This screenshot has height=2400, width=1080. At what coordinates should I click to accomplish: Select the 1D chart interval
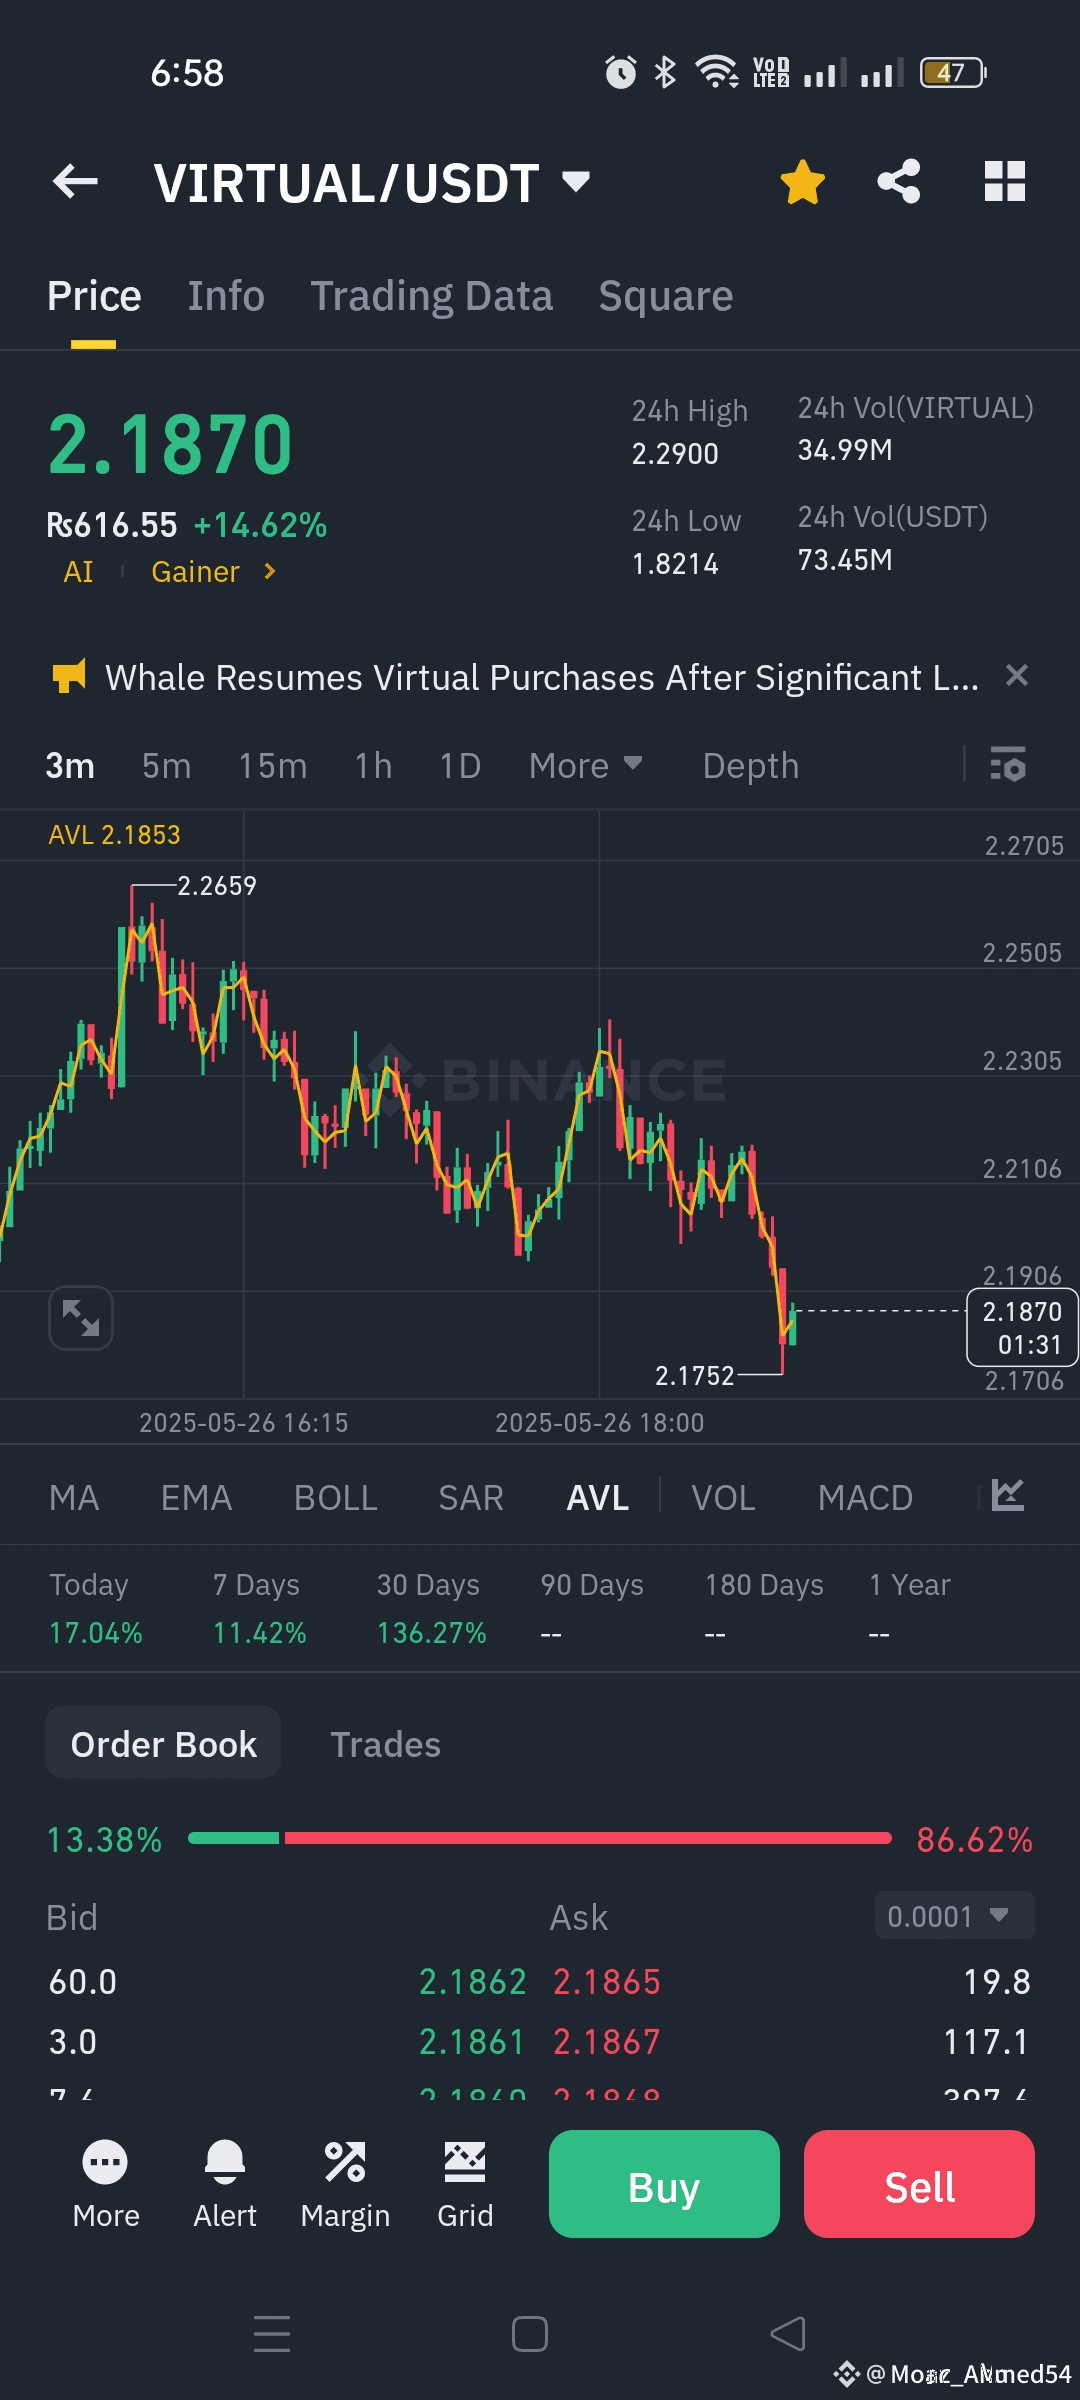coord(460,766)
